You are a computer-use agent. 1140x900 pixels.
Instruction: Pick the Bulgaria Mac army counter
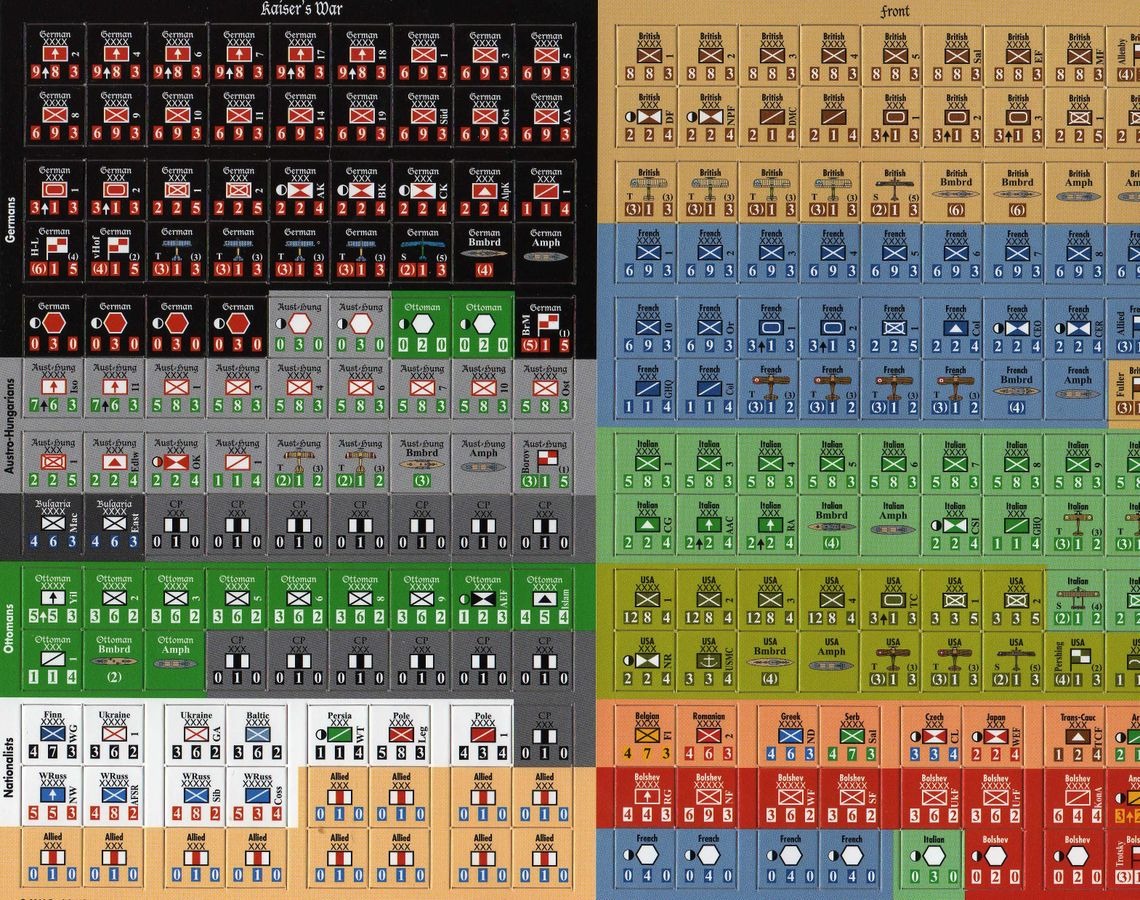(x=54, y=522)
